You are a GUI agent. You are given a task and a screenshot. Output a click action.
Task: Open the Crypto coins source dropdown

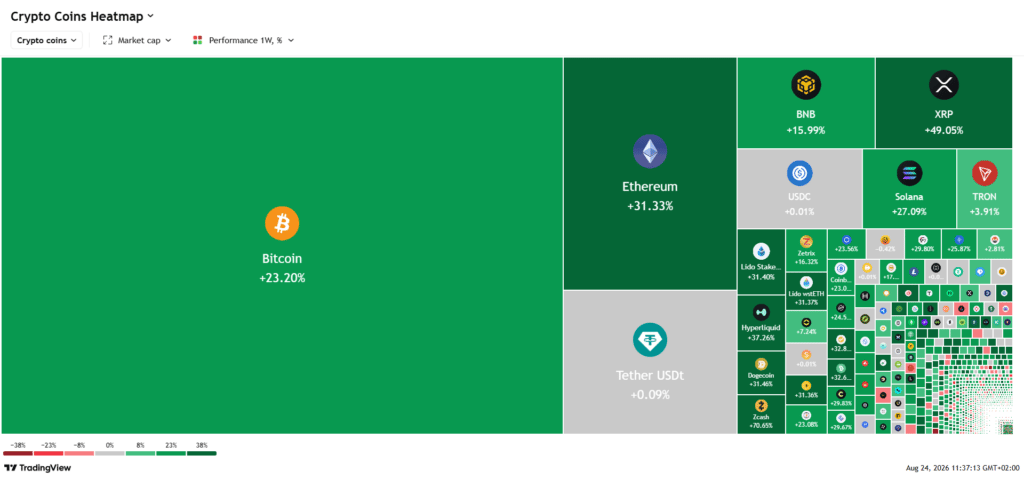click(x=46, y=40)
